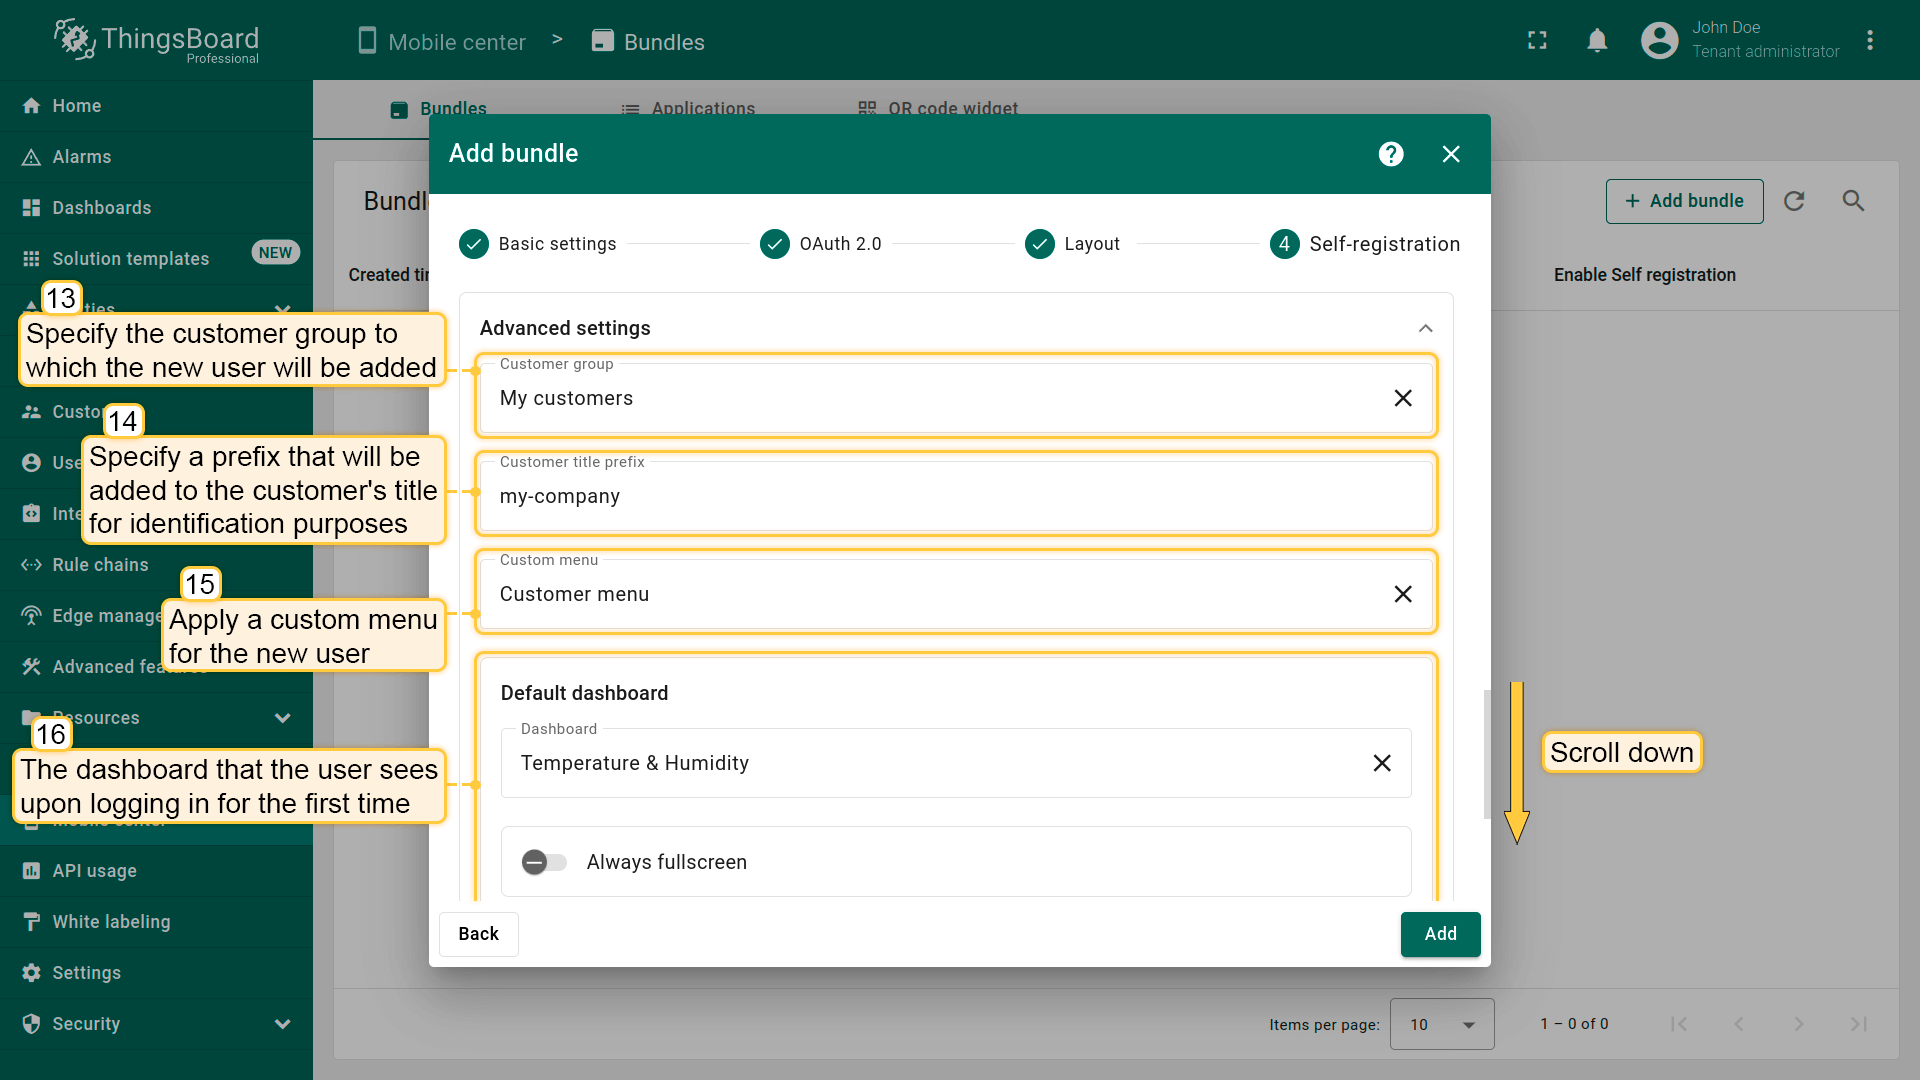Image resolution: width=1920 pixels, height=1080 pixels.
Task: Click the search bundles icon
Action: [1853, 201]
